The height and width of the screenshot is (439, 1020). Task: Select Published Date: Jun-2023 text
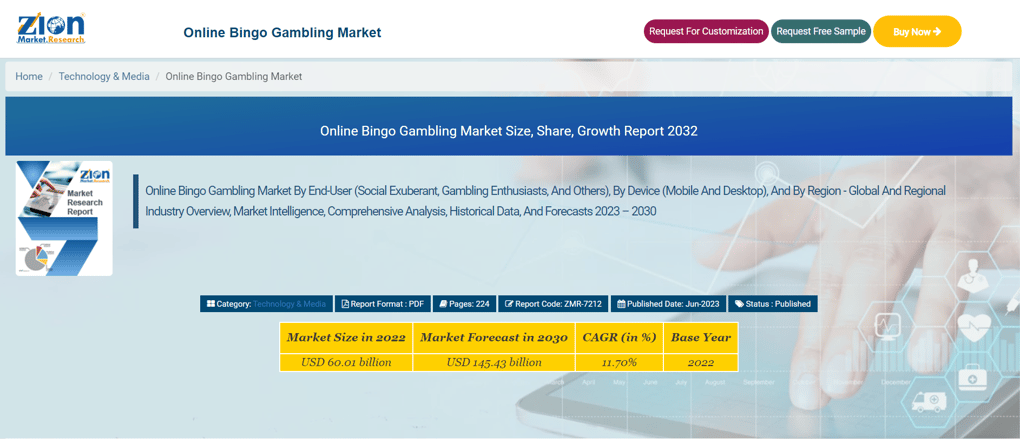[674, 304]
